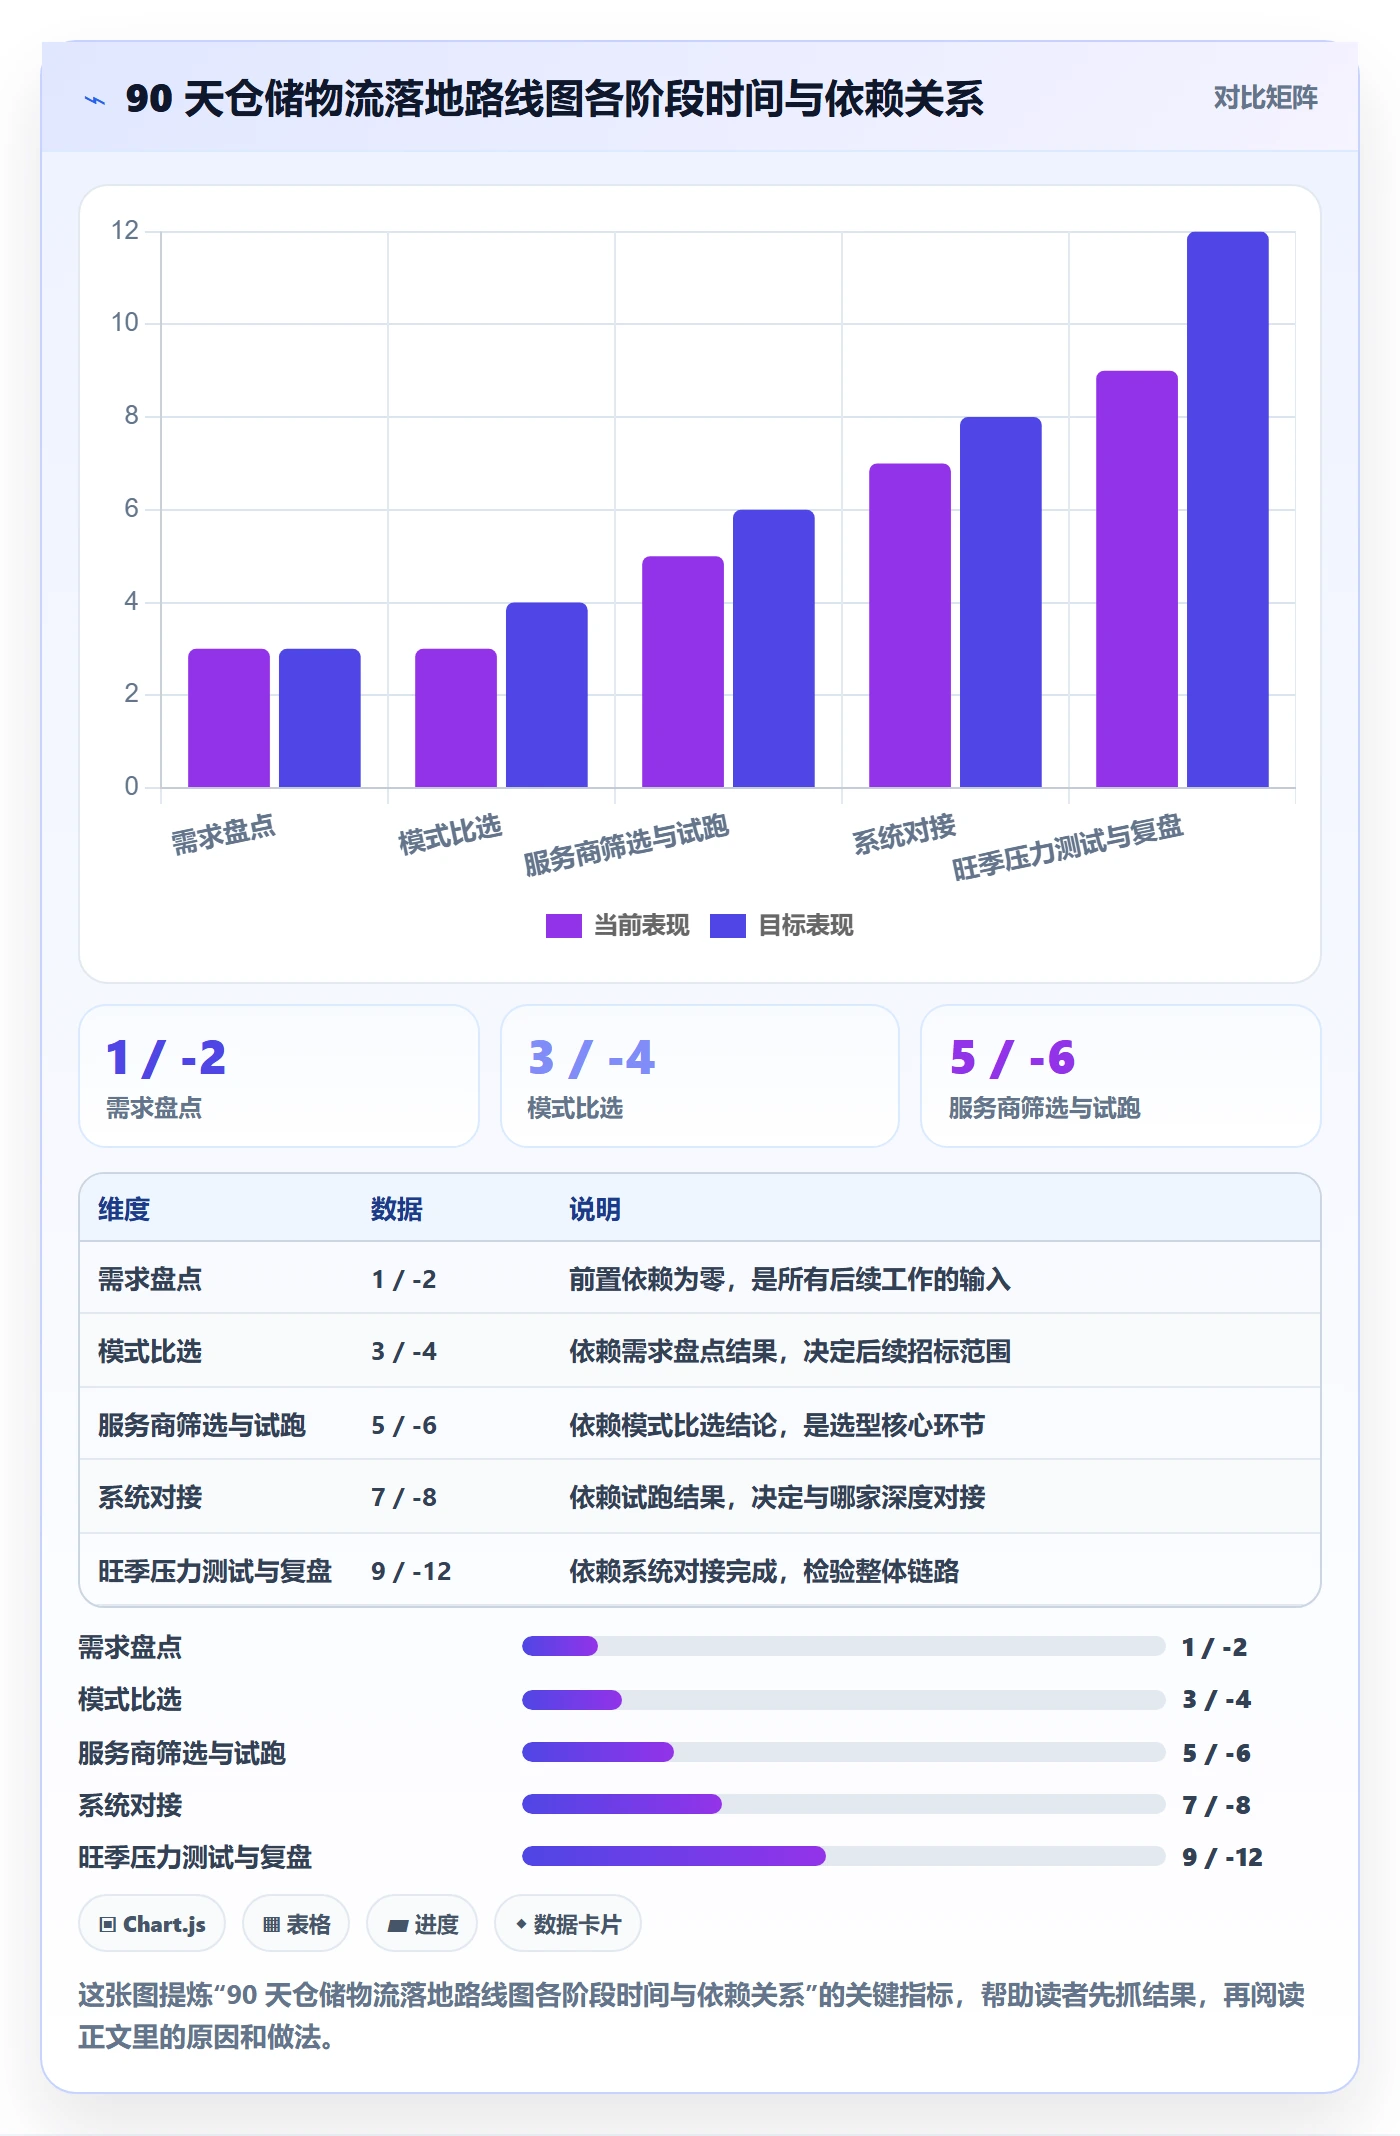Click the footer paragraph starting with 这张图提炼
Image resolution: width=1400 pixels, height=2136 pixels.
pos(692,2016)
